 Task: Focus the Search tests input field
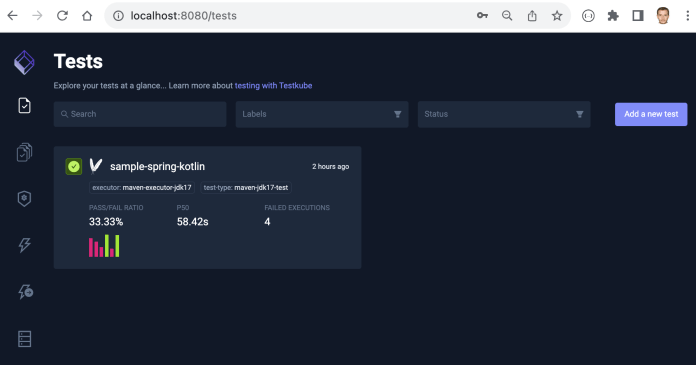[140, 114]
